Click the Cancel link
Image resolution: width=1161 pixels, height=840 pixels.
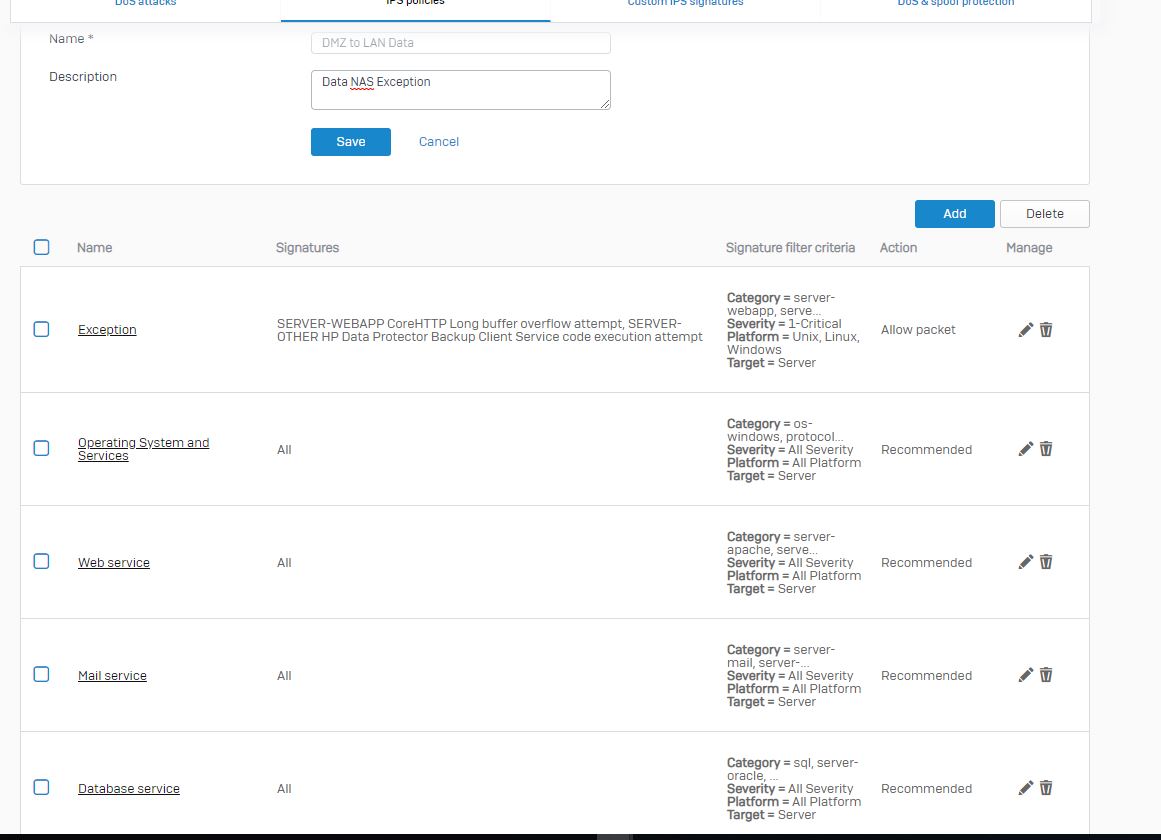438,142
